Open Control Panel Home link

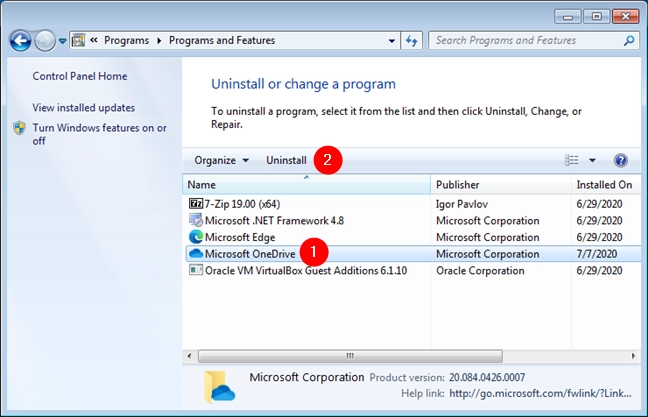coord(80,76)
